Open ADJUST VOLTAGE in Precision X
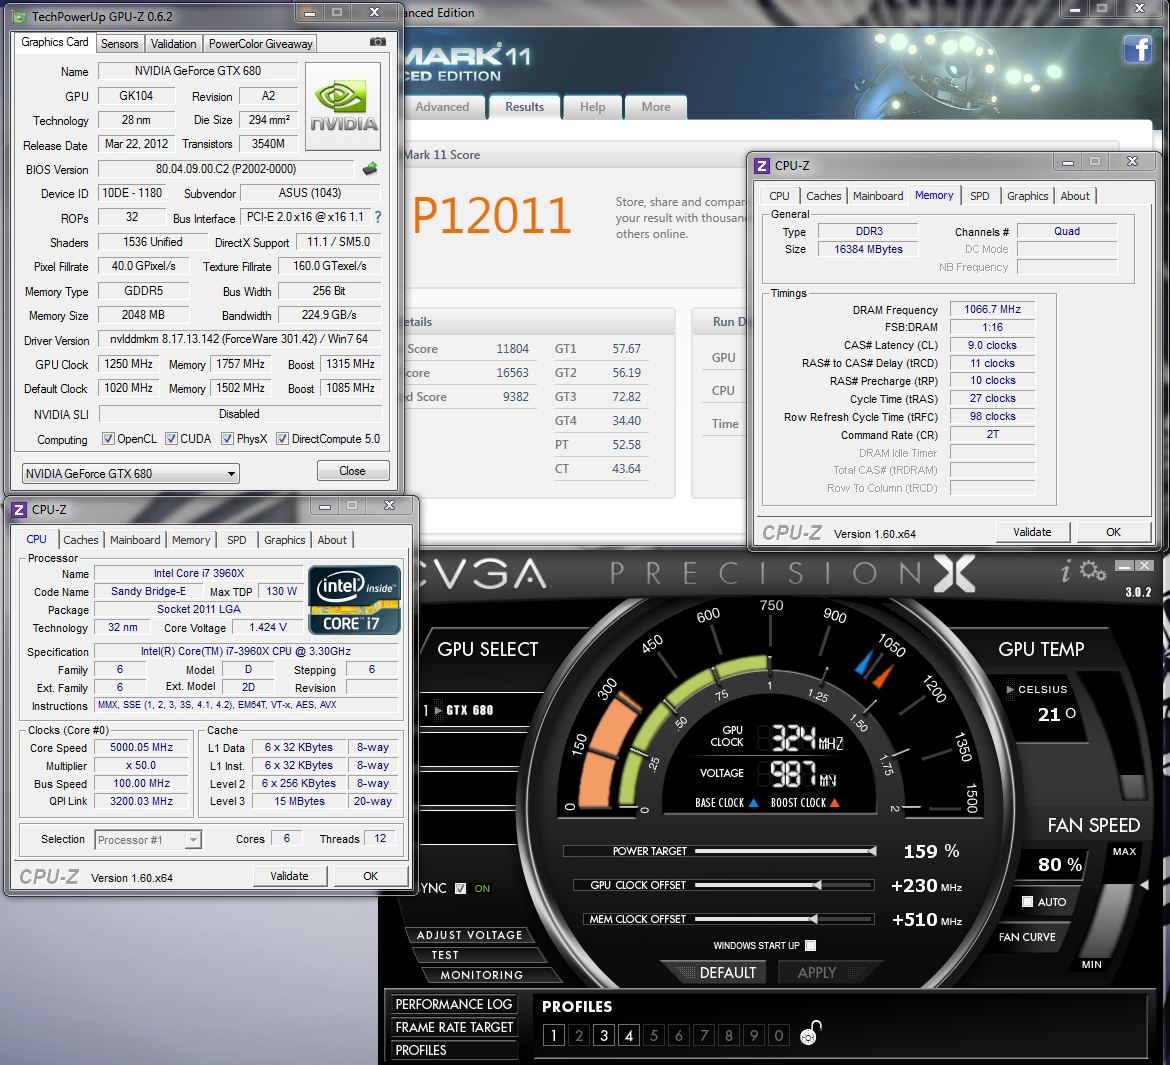Viewport: 1170px width, 1065px height. pyautogui.click(x=469, y=935)
